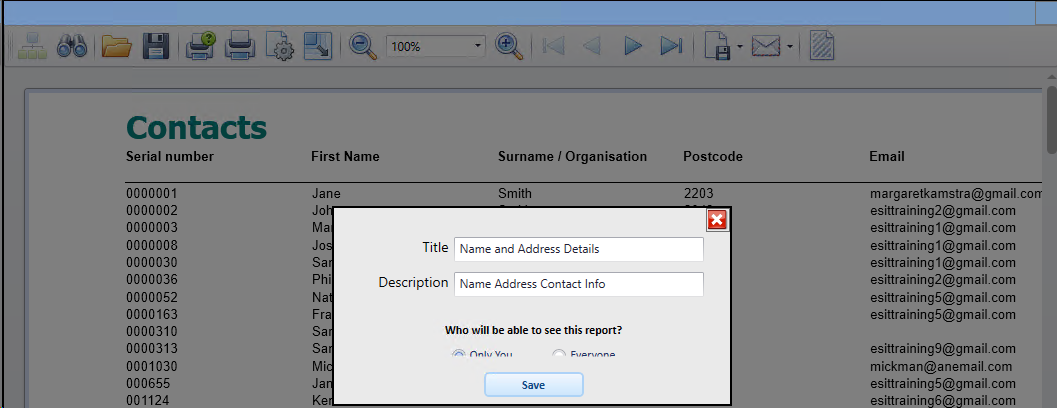The height and width of the screenshot is (408, 1057).
Task: Zoom out with the minus magnifier
Action: pos(363,46)
